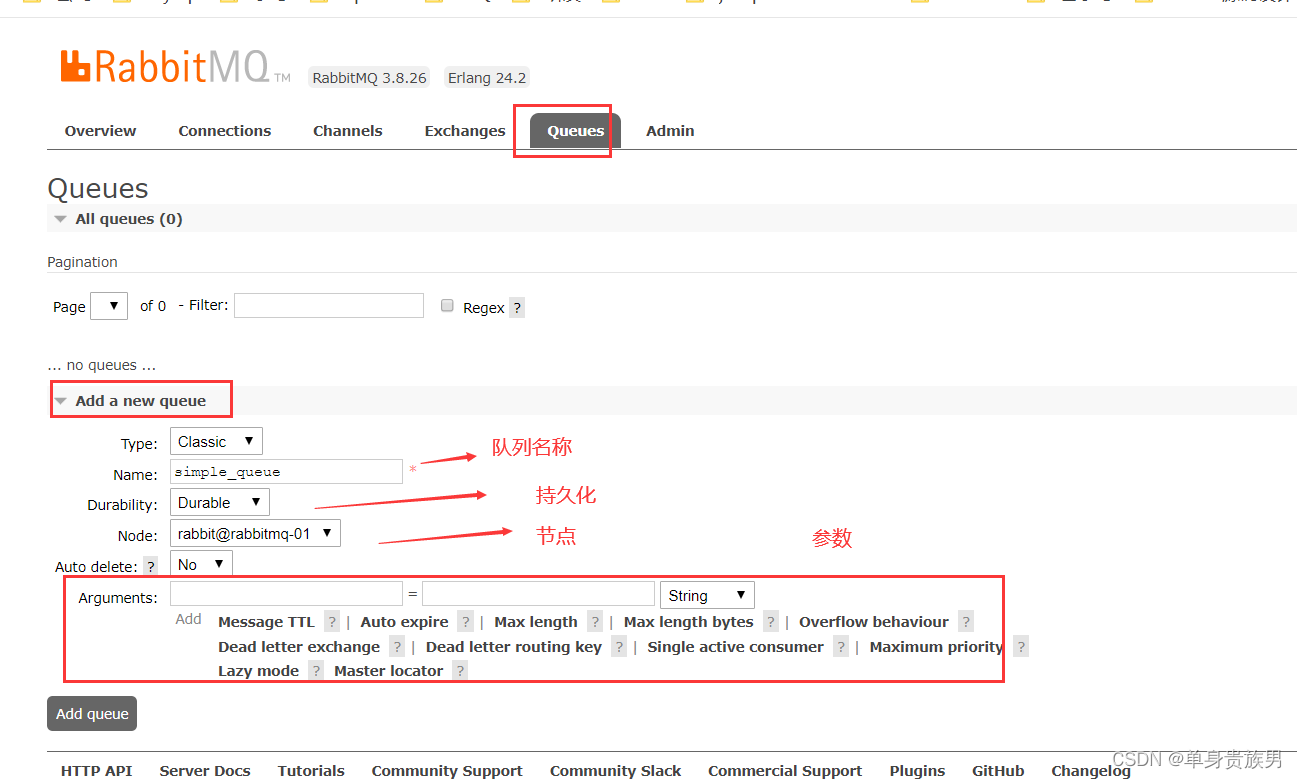Open help icon for Master locator
This screenshot has width=1297, height=779.
coord(460,671)
